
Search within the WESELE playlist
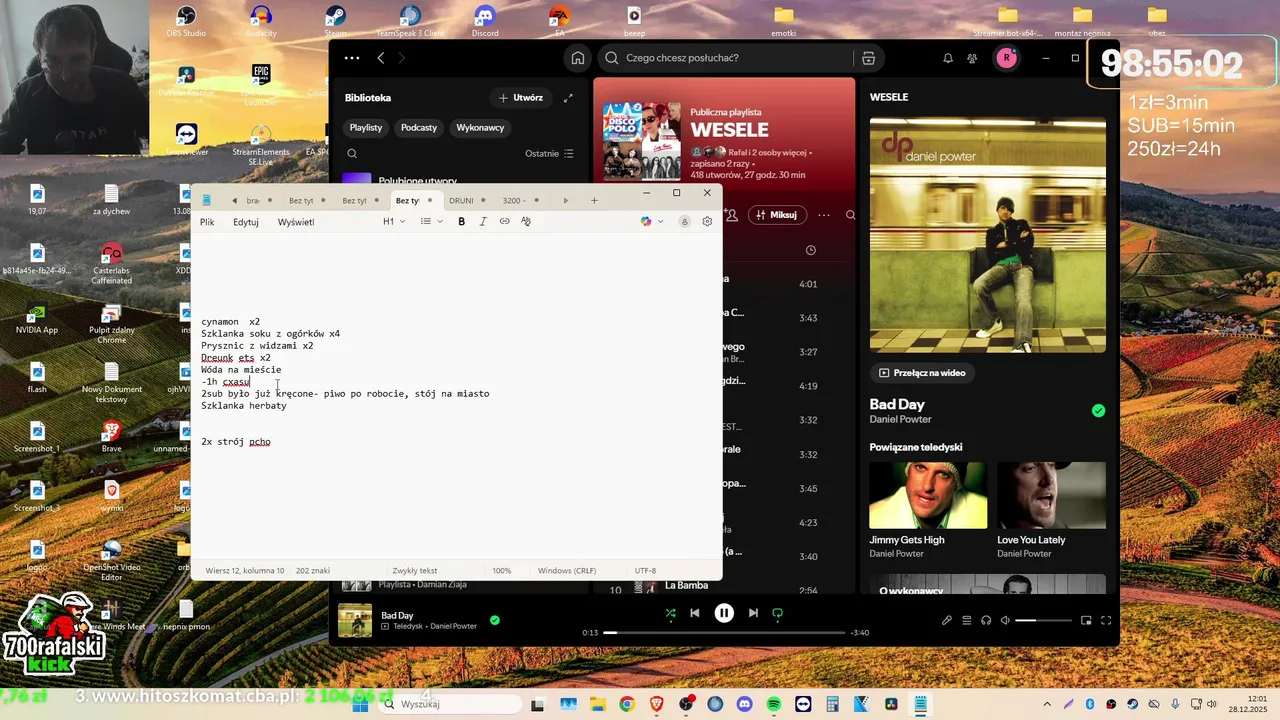click(x=850, y=215)
